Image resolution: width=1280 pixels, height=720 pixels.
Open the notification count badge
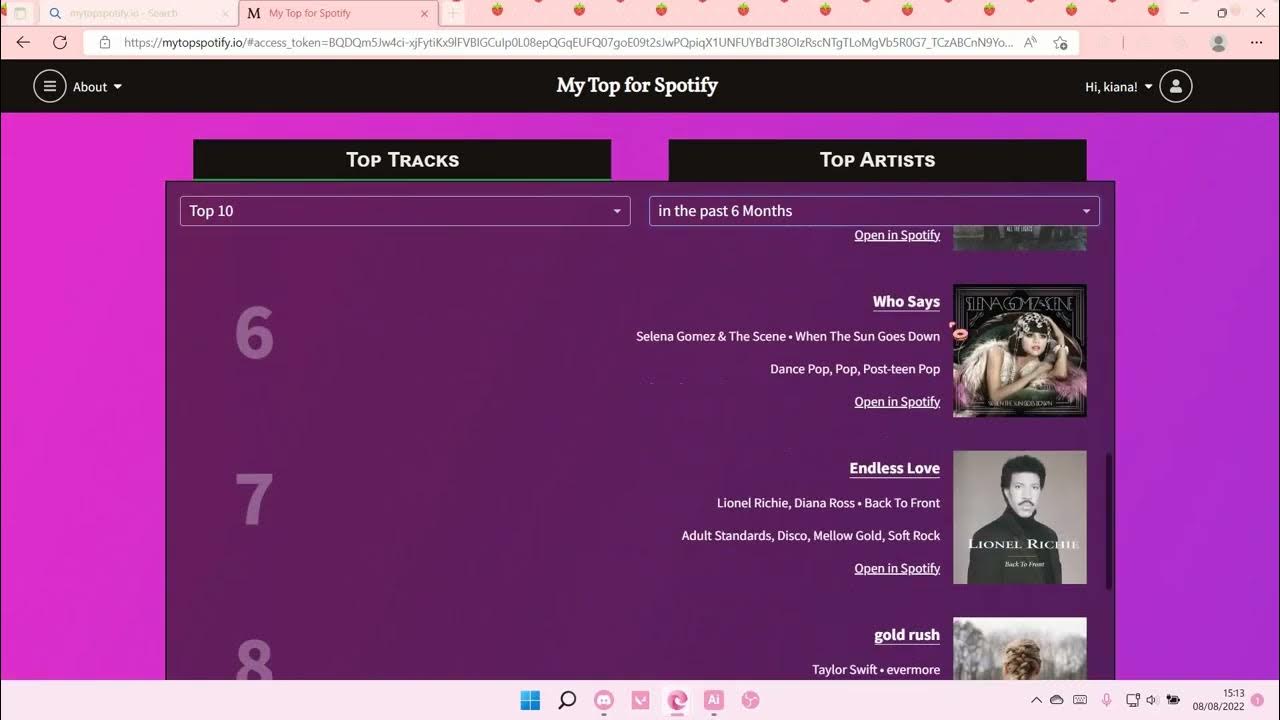click(x=1258, y=700)
